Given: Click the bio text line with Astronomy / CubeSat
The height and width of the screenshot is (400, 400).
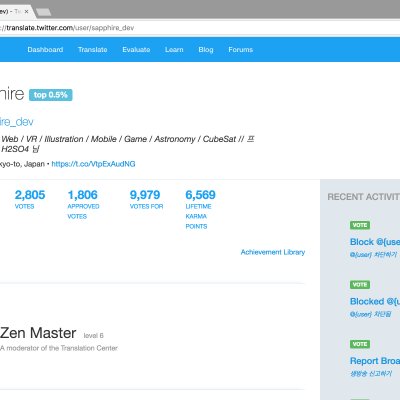Looking at the screenshot, I should click(x=127, y=139).
